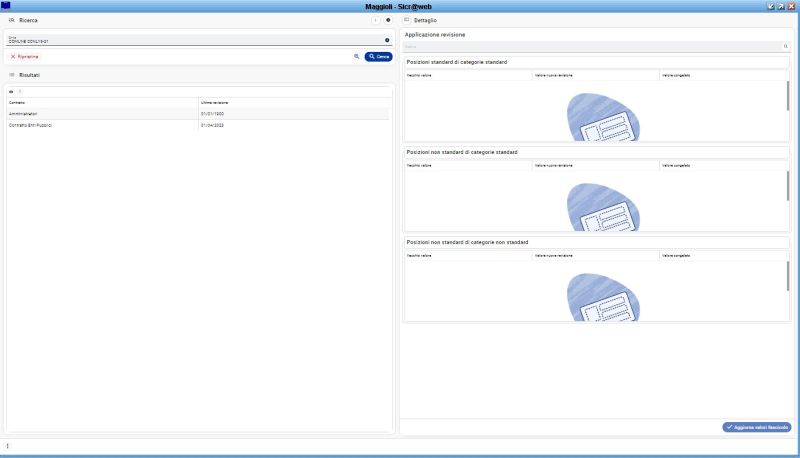Click the third table's vertical scrollbar
This screenshot has height=458, width=800.
(788, 276)
